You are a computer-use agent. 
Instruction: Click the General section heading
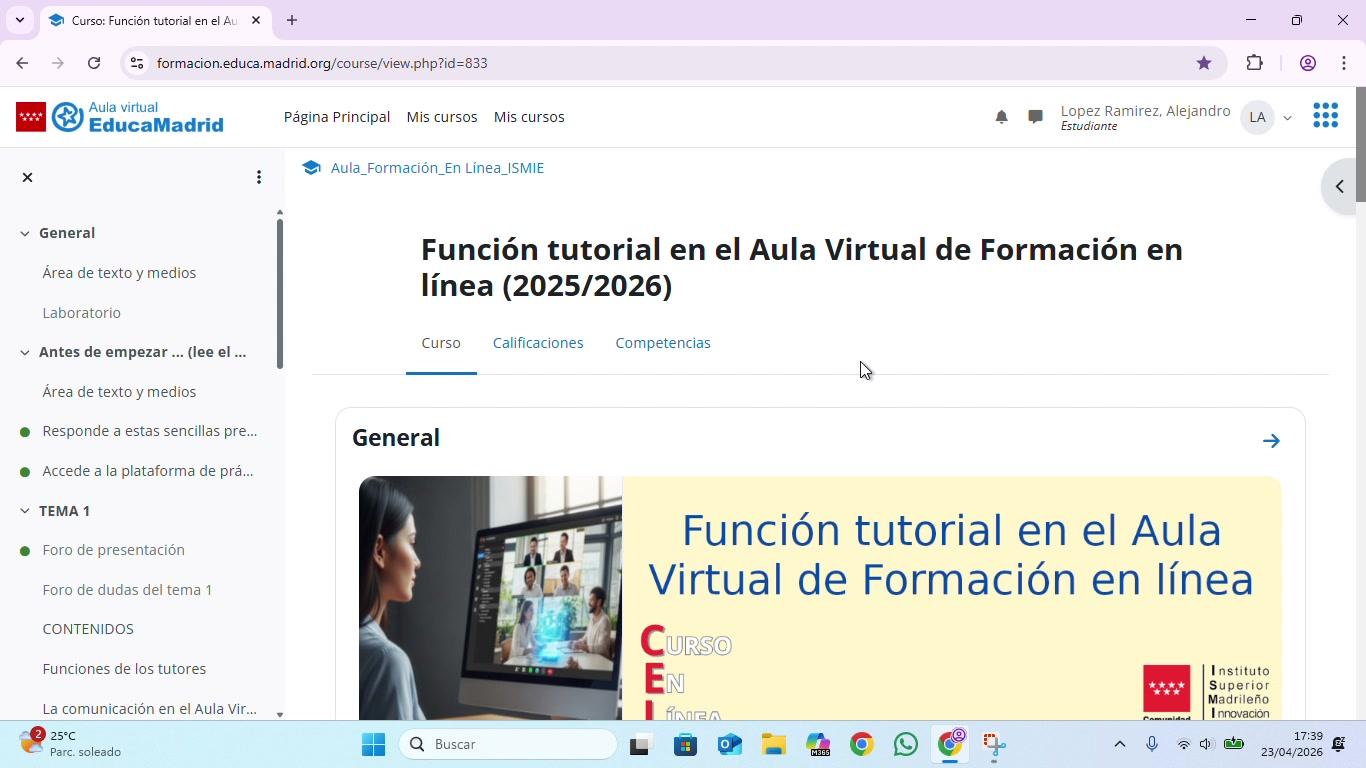396,438
